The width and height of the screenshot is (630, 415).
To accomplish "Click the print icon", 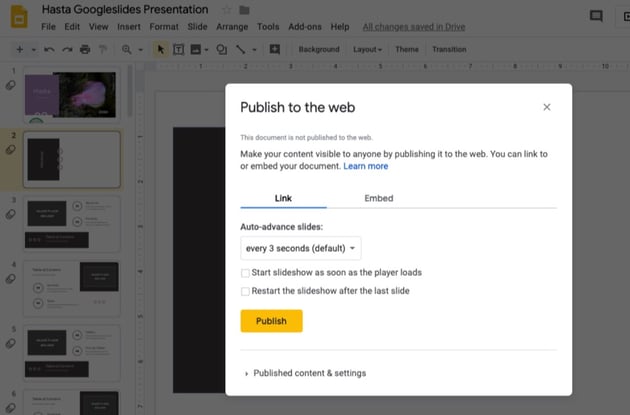I will [x=85, y=49].
